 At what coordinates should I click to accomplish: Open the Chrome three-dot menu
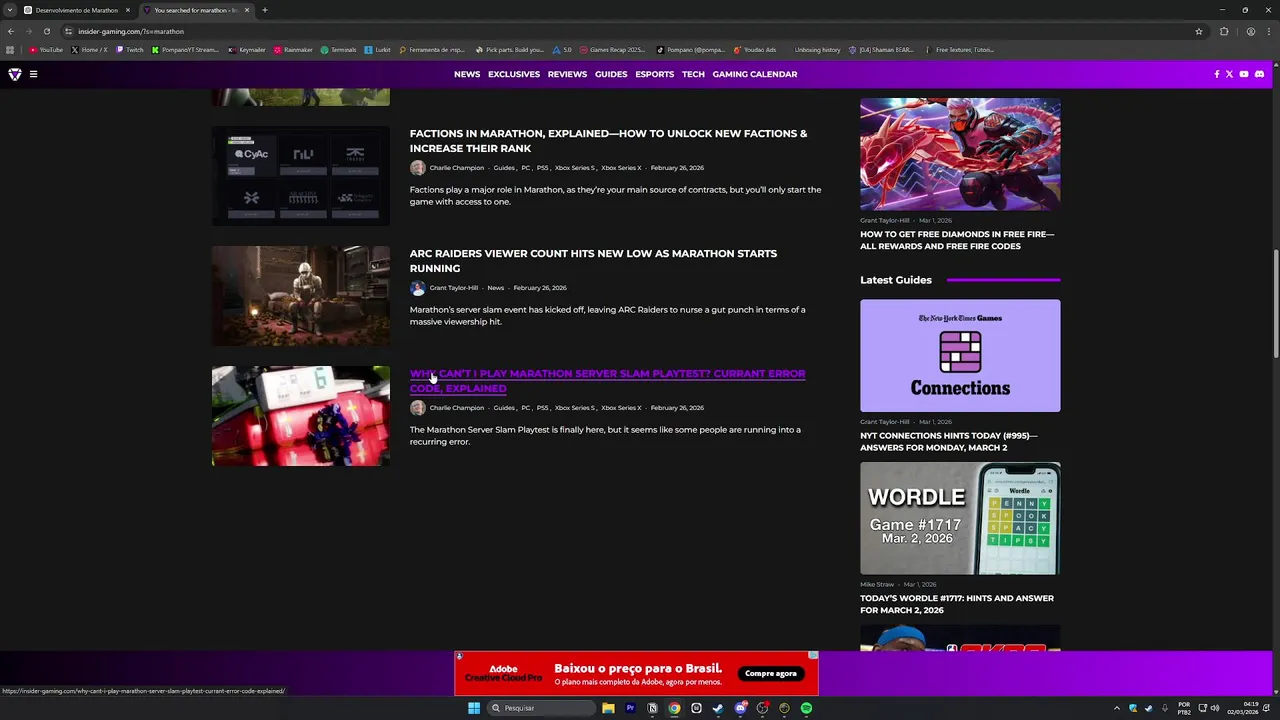tap(1268, 31)
